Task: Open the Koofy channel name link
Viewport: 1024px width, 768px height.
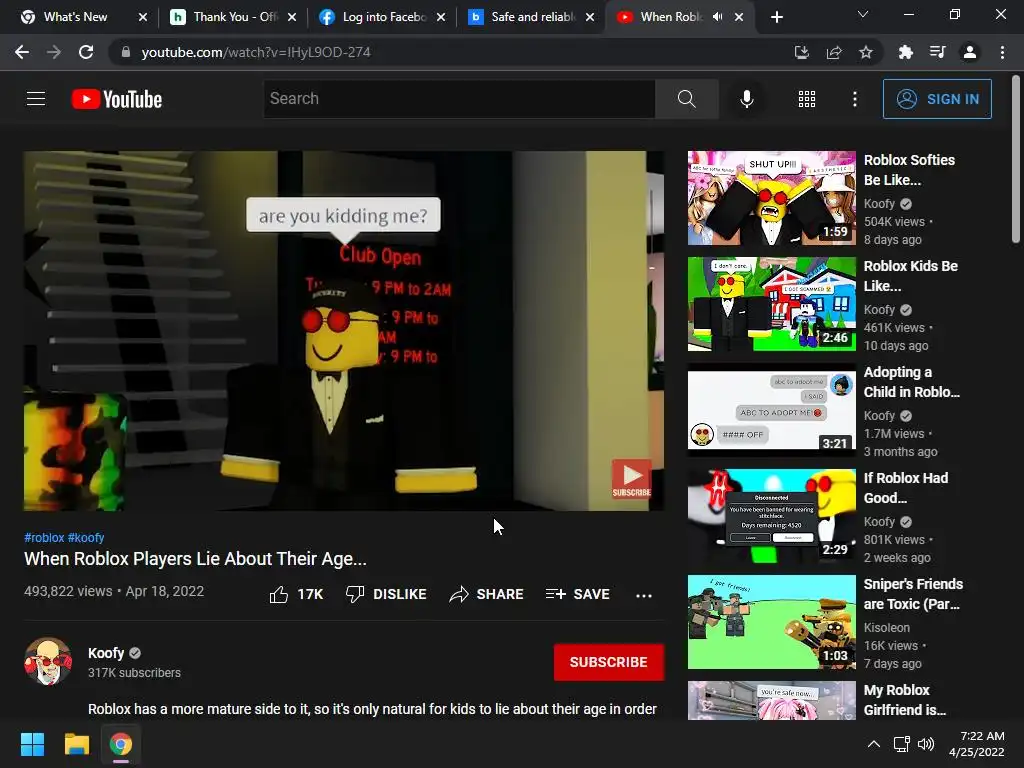Action: pyautogui.click(x=106, y=653)
